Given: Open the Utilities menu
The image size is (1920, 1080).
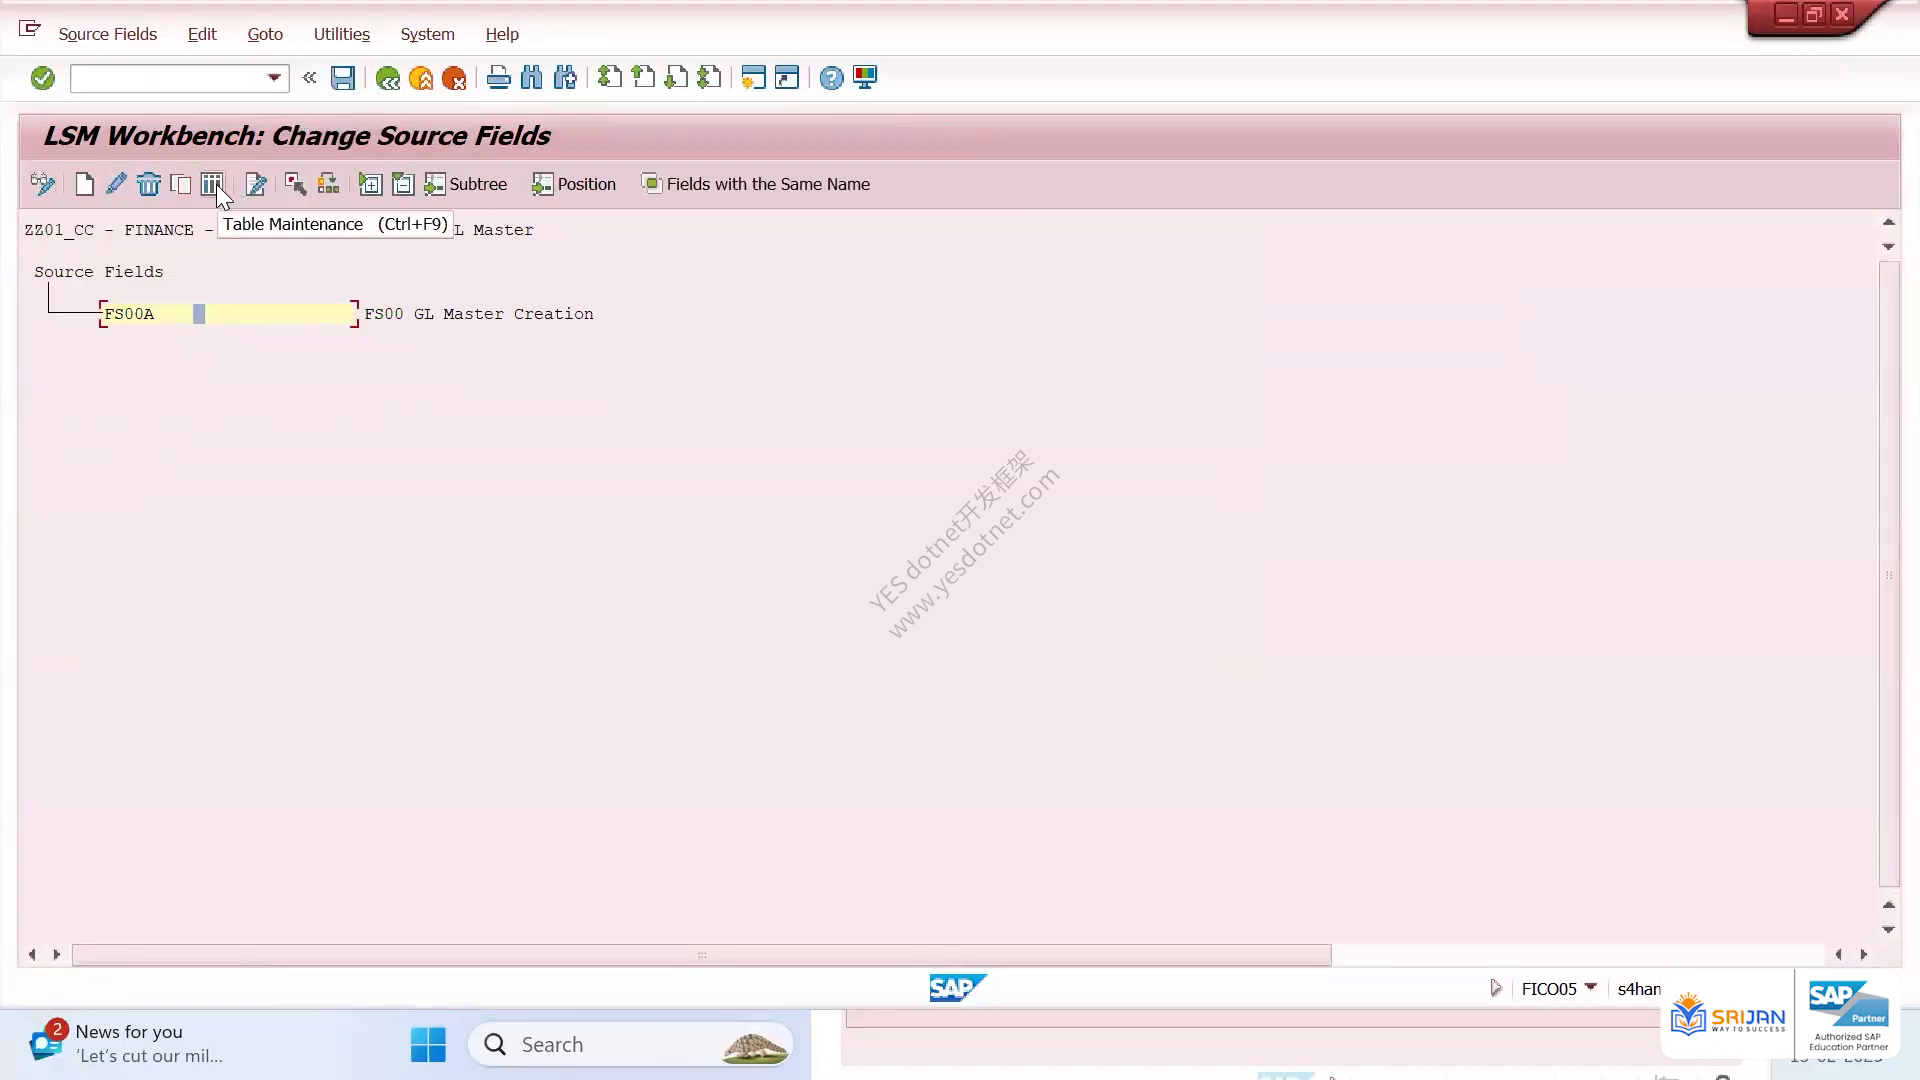Looking at the screenshot, I should (x=342, y=34).
